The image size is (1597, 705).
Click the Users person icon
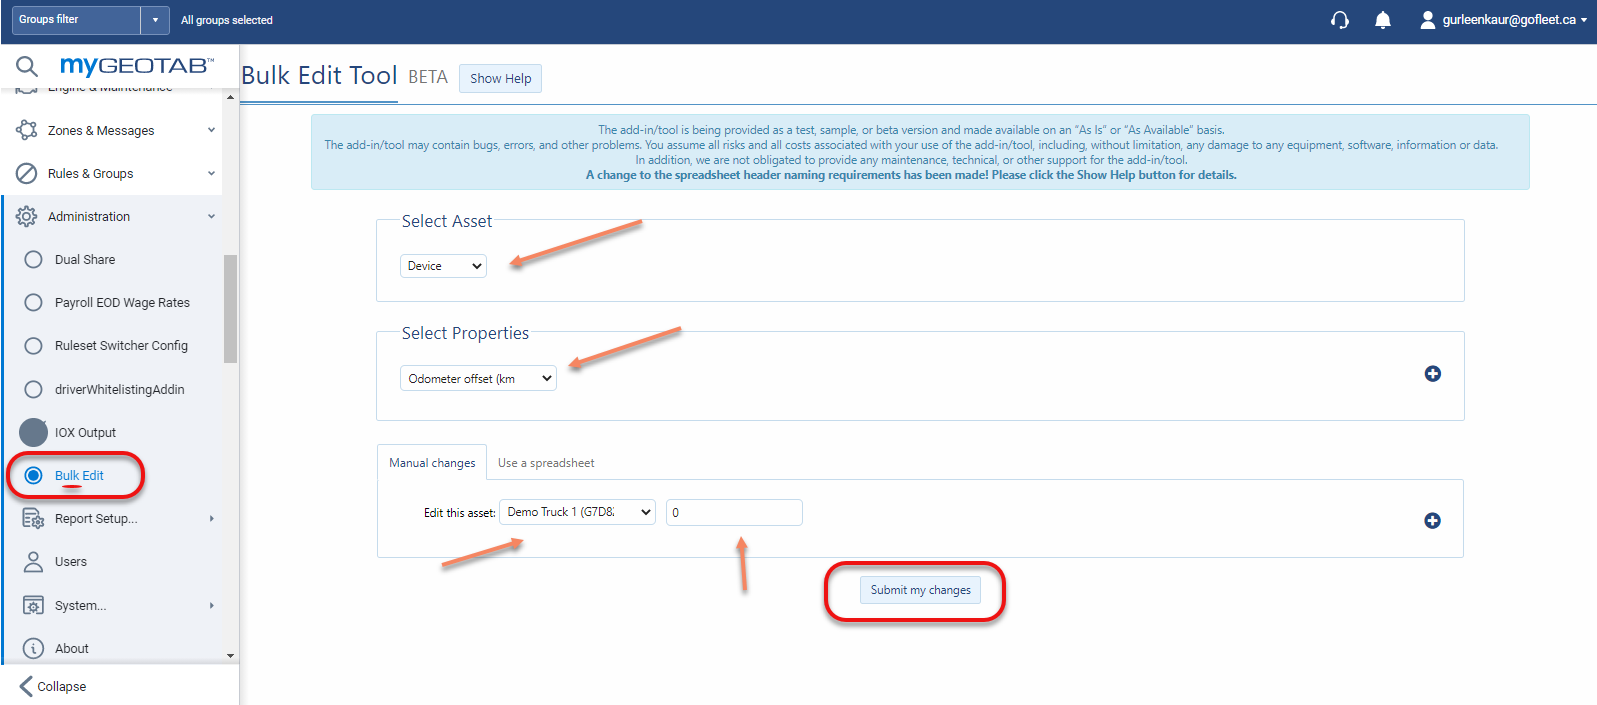(x=33, y=561)
